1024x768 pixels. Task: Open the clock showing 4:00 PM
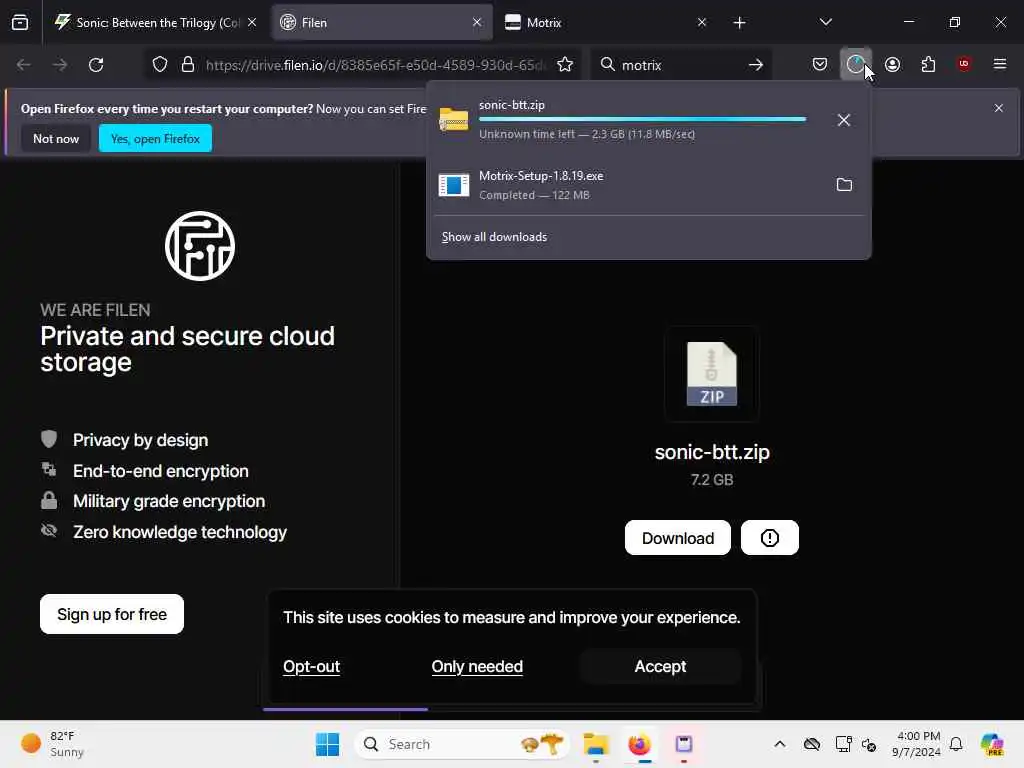(x=916, y=744)
